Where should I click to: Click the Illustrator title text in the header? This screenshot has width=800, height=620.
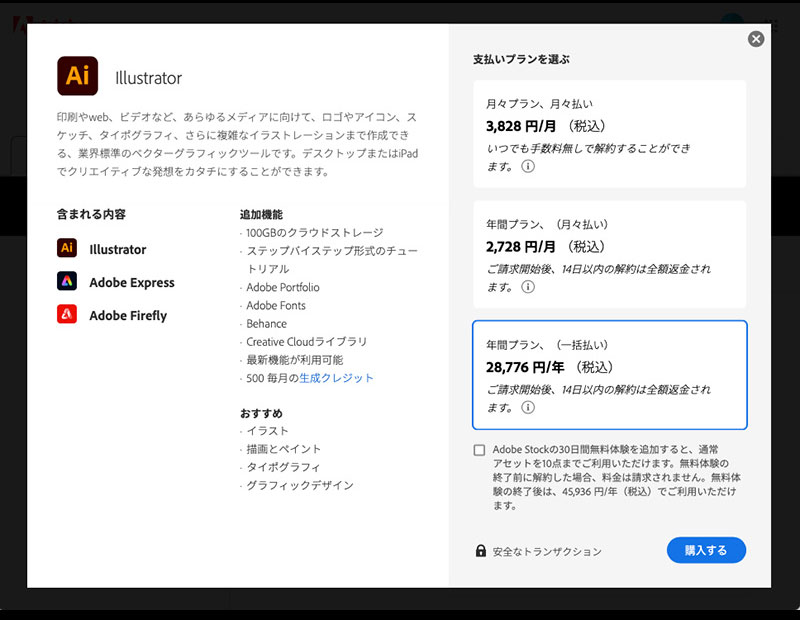(x=149, y=78)
